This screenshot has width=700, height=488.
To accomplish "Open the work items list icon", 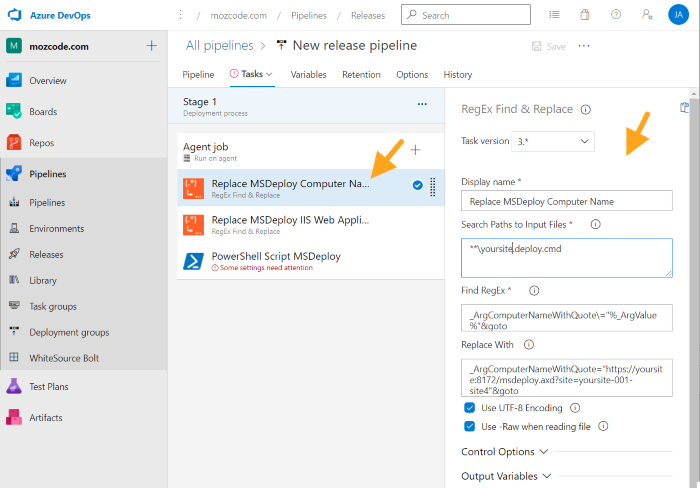I will click(554, 15).
